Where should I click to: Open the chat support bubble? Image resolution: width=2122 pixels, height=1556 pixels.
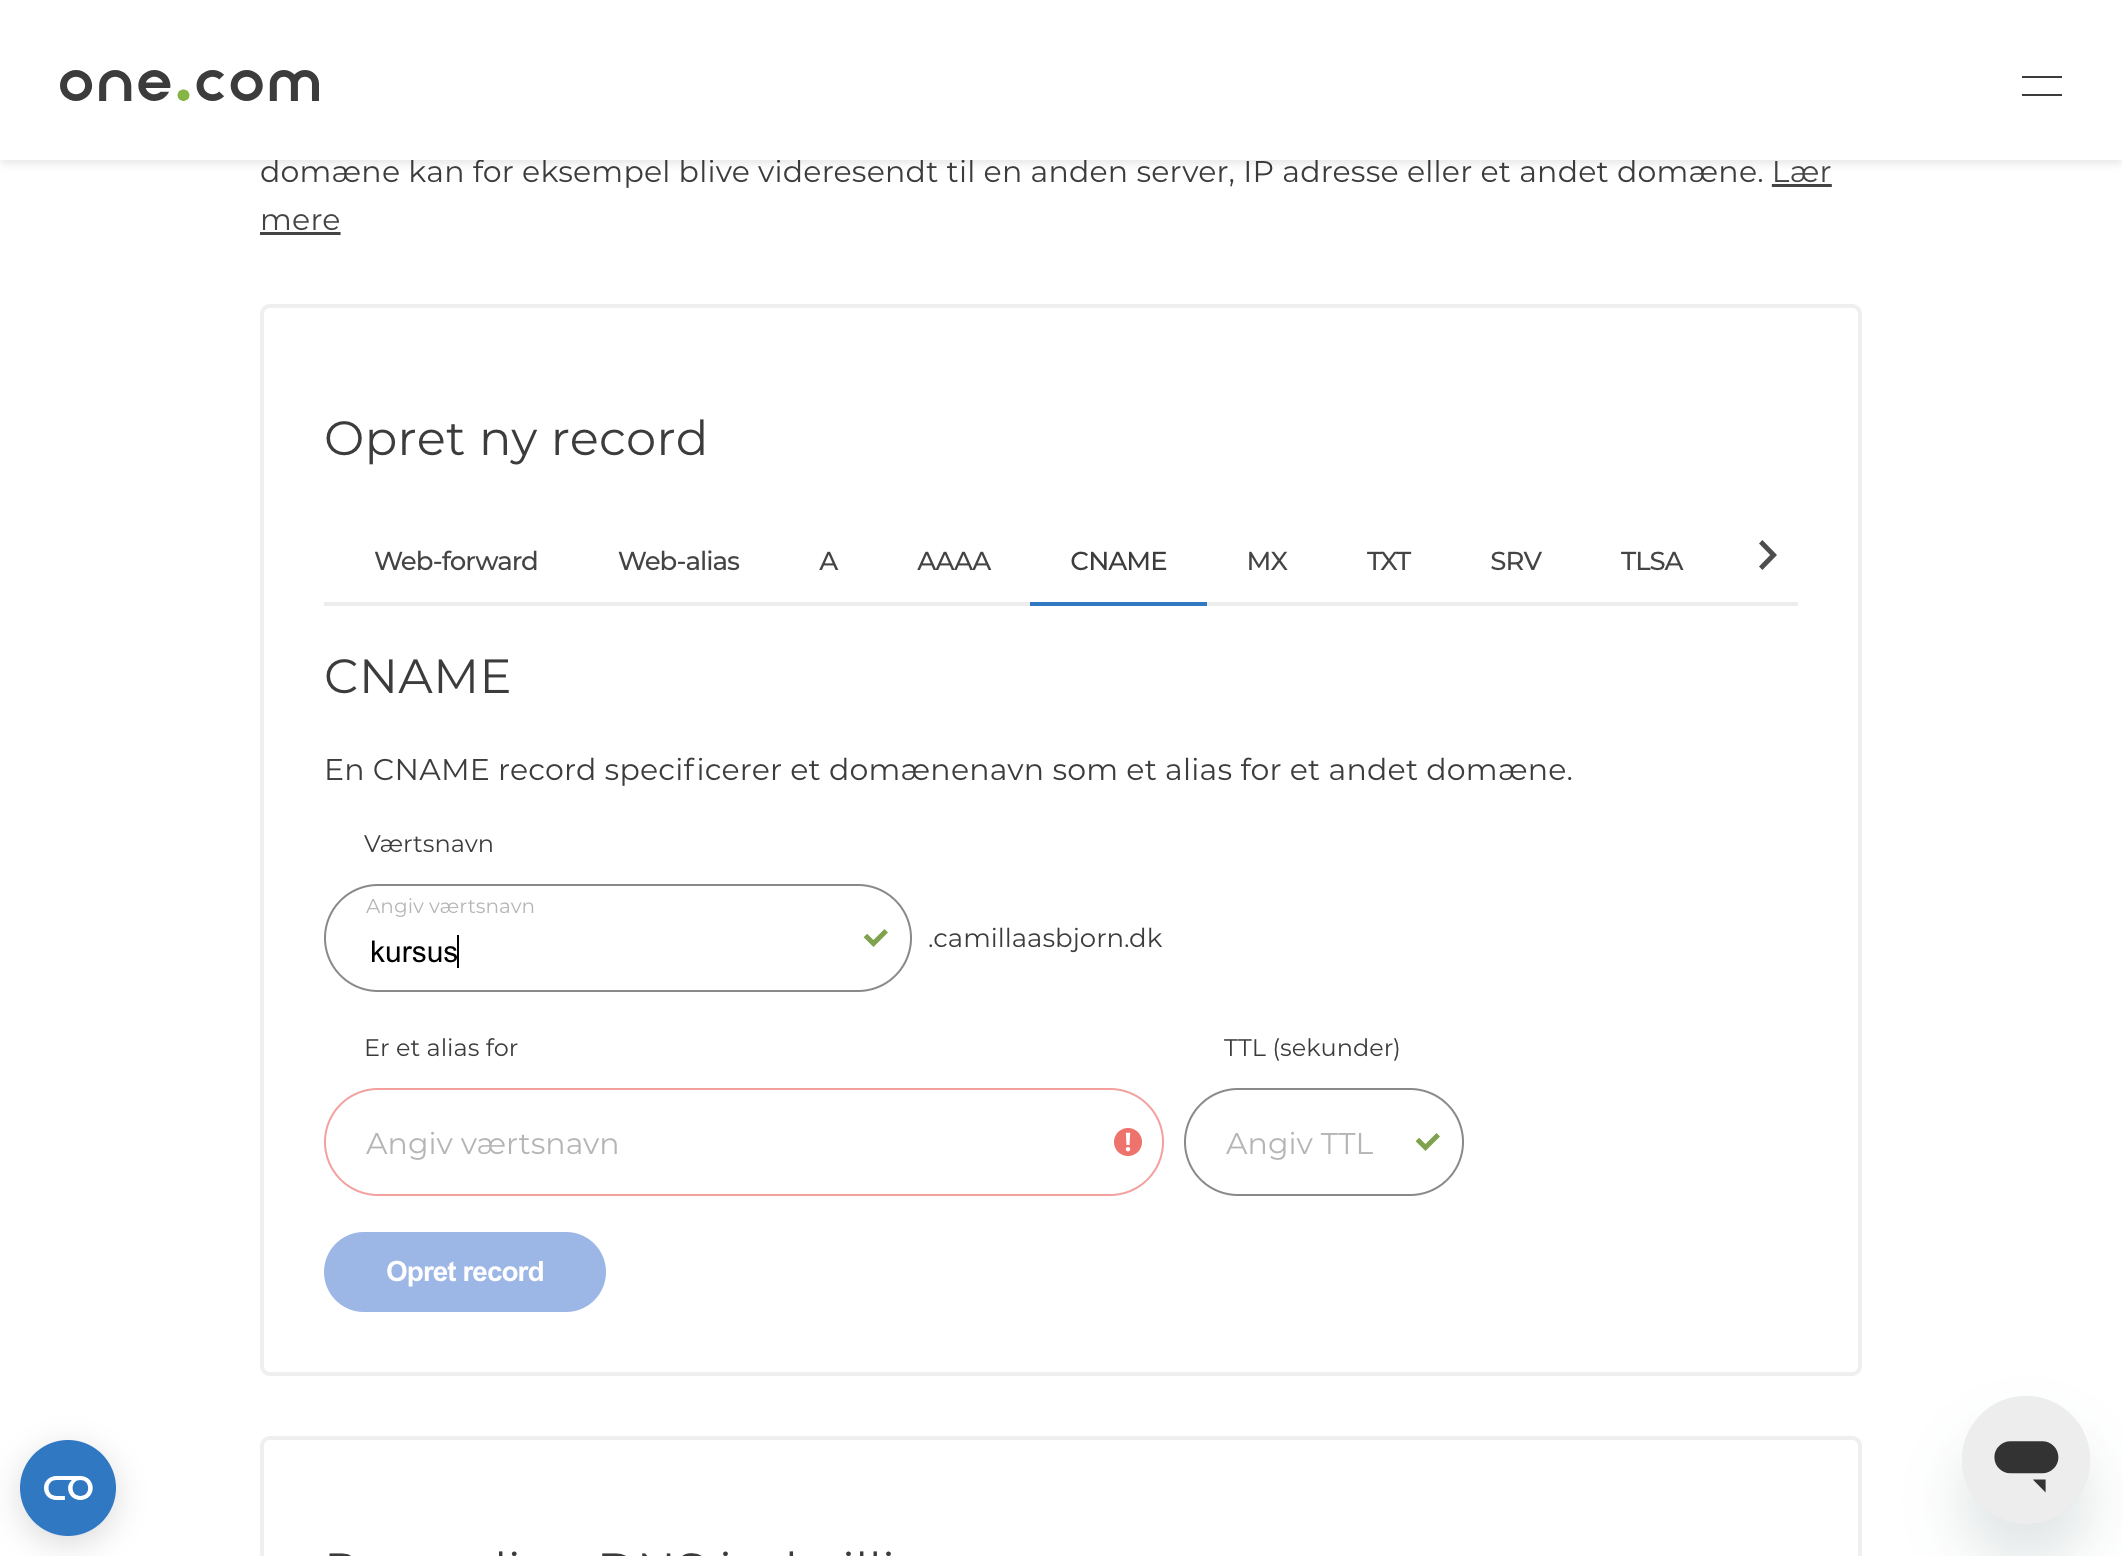pos(2025,1459)
